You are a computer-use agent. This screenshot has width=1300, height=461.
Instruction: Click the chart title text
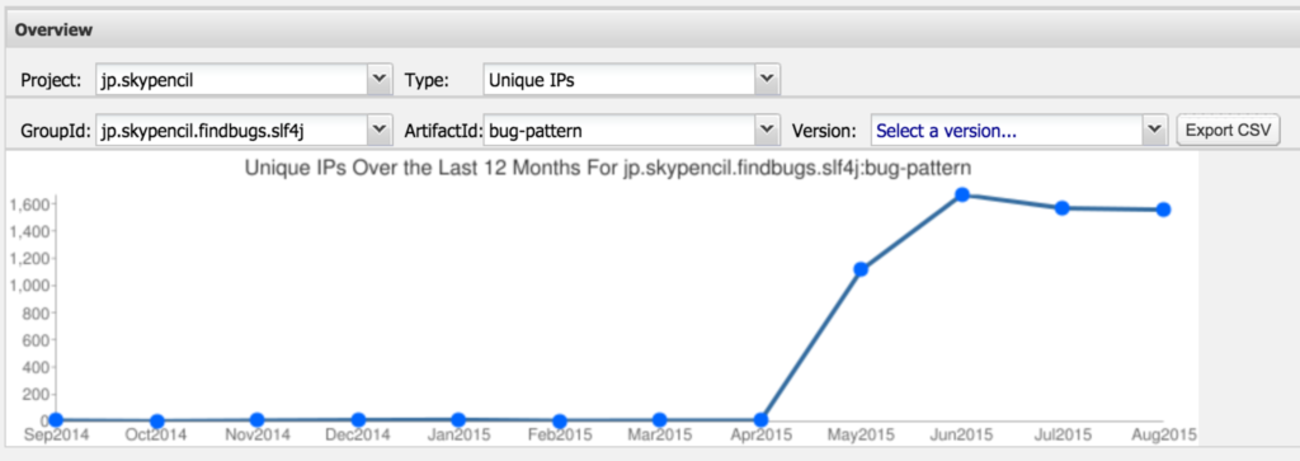608,168
